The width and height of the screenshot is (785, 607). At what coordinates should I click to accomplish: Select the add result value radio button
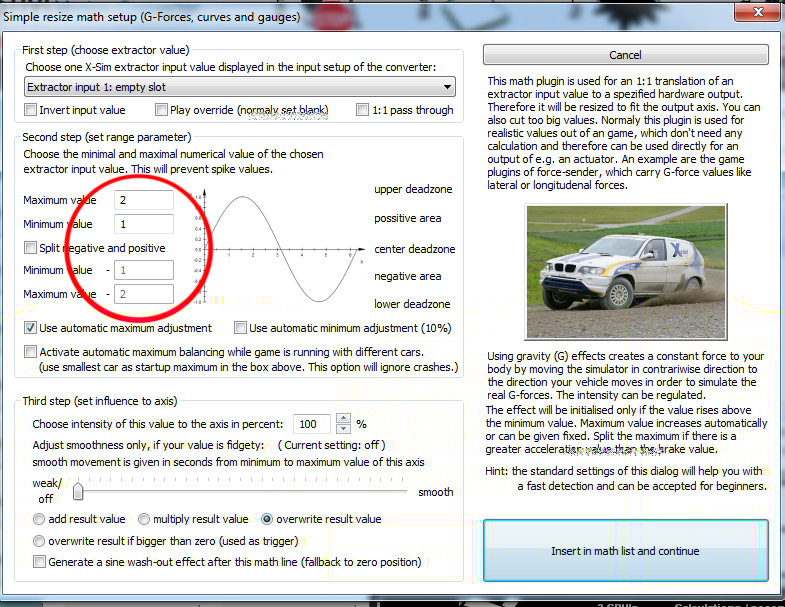pos(39,519)
